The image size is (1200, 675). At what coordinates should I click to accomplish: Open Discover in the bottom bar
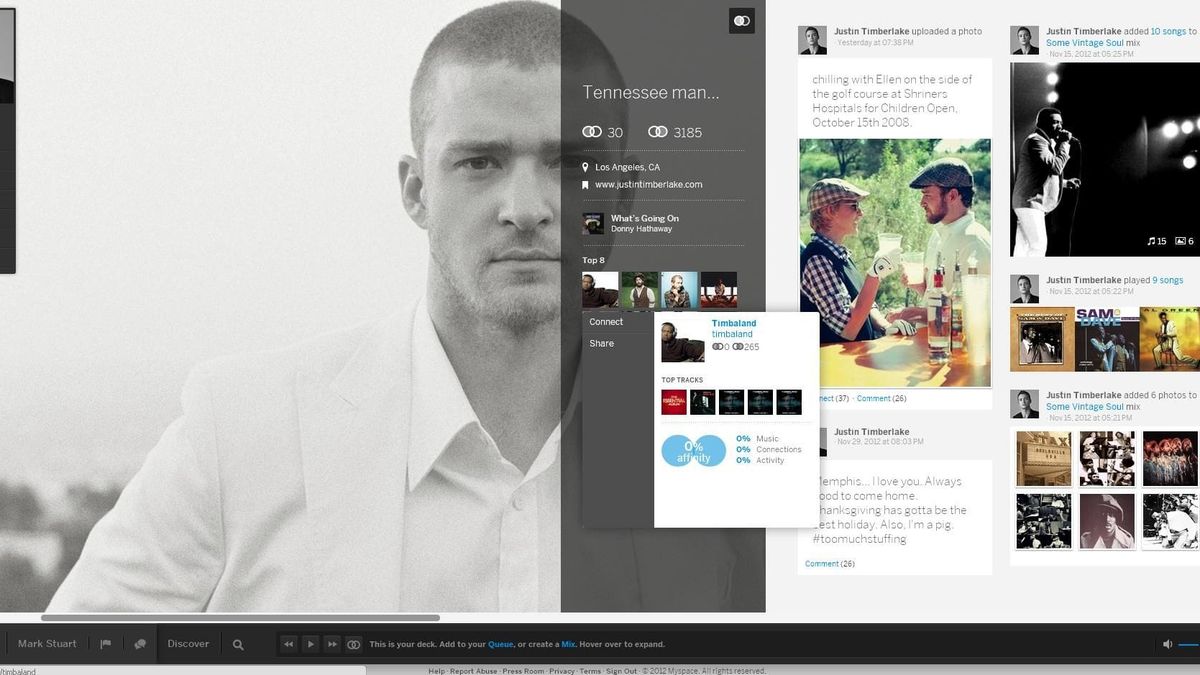point(188,644)
